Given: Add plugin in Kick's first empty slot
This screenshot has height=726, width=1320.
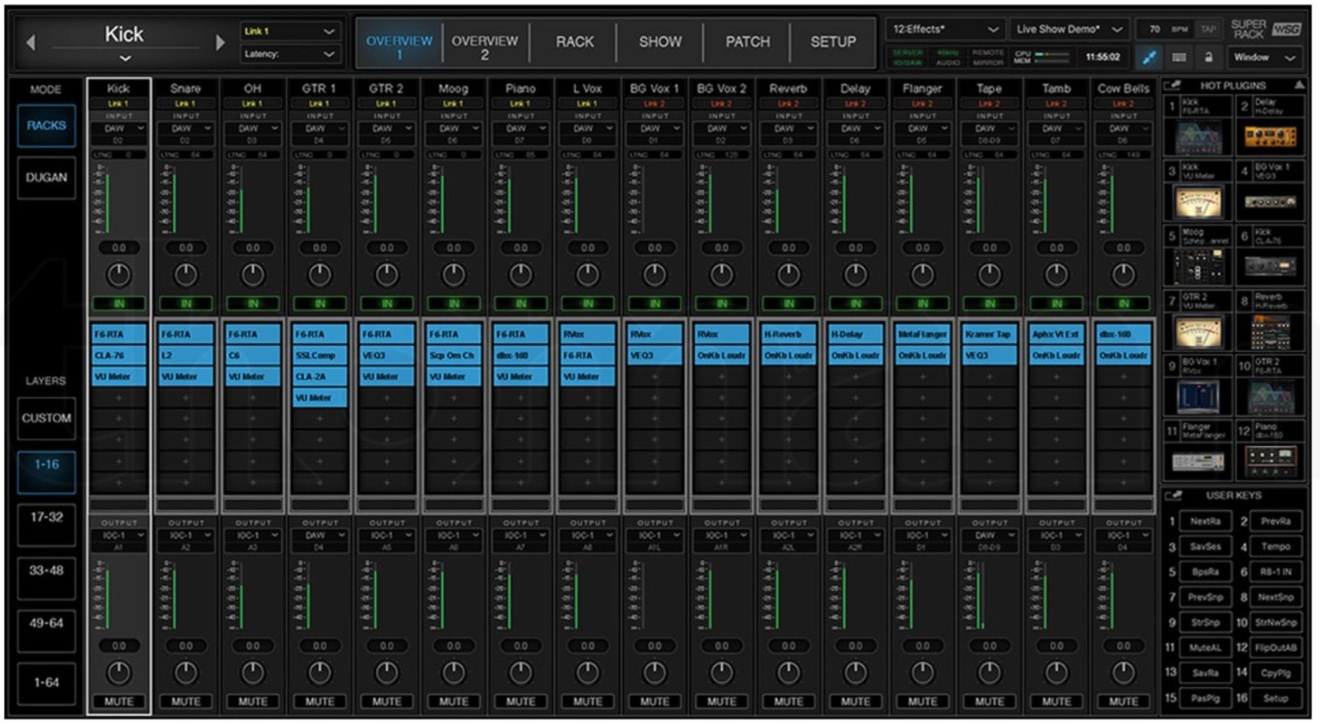Looking at the screenshot, I should click(118, 397).
